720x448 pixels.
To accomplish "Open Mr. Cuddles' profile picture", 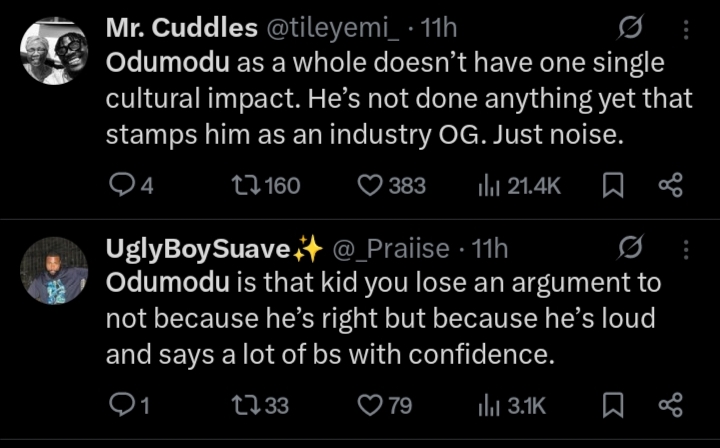I will click(54, 51).
